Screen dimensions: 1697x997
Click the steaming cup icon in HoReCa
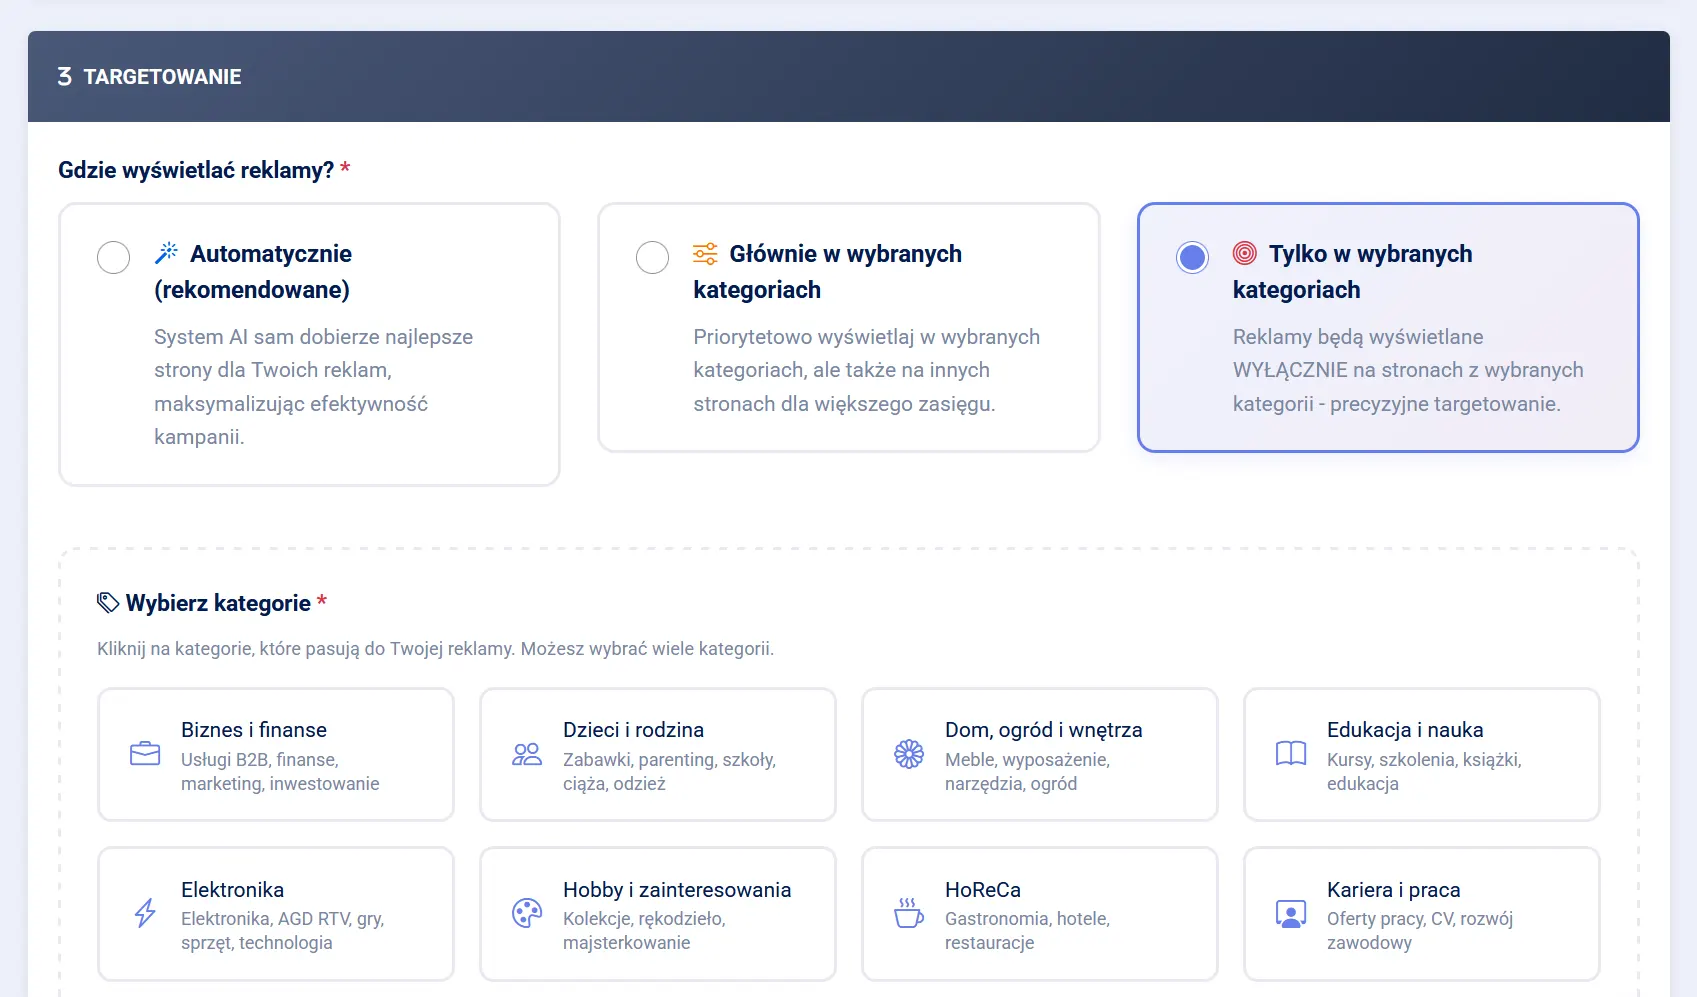[x=909, y=913]
